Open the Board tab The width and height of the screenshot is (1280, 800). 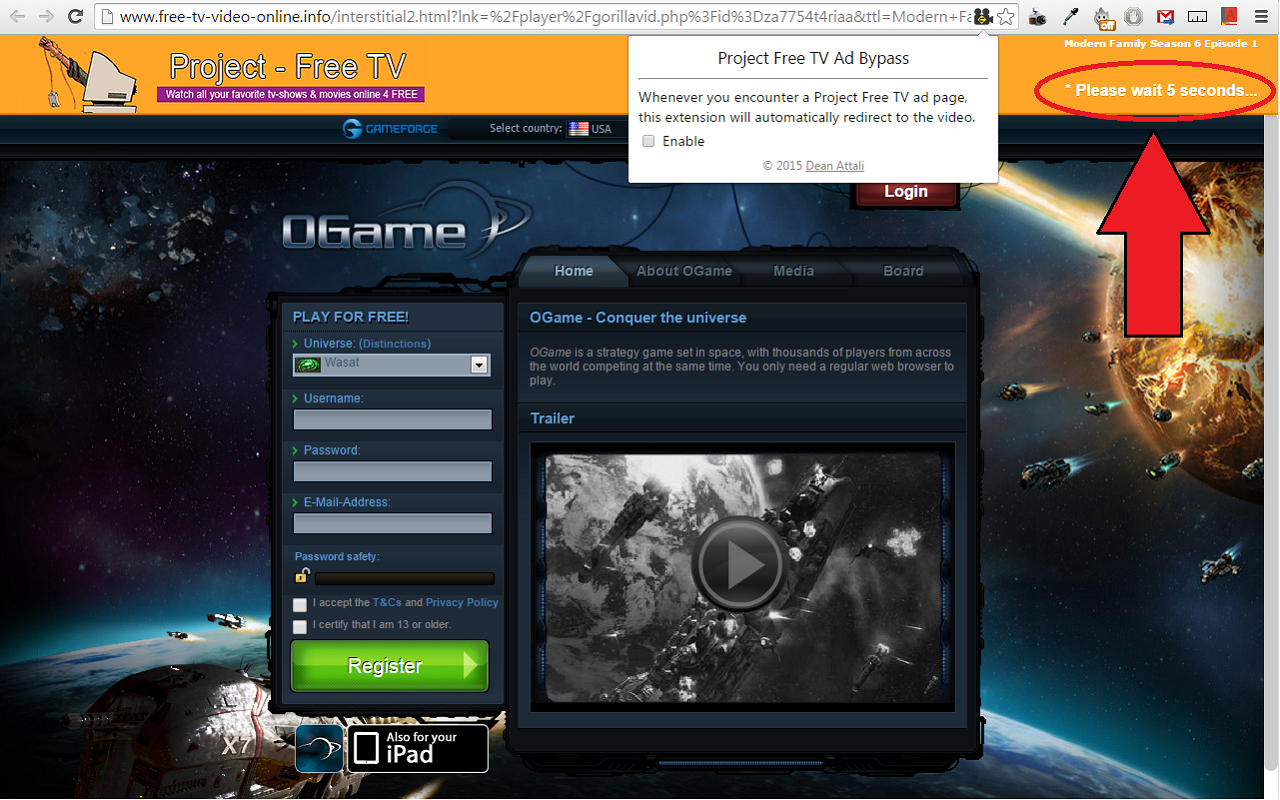tap(903, 271)
